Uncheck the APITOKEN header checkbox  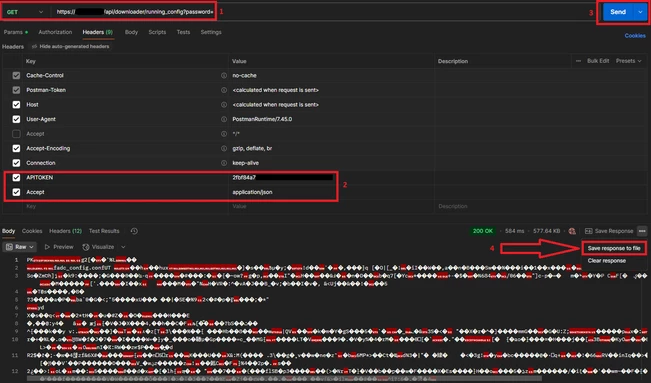16,177
